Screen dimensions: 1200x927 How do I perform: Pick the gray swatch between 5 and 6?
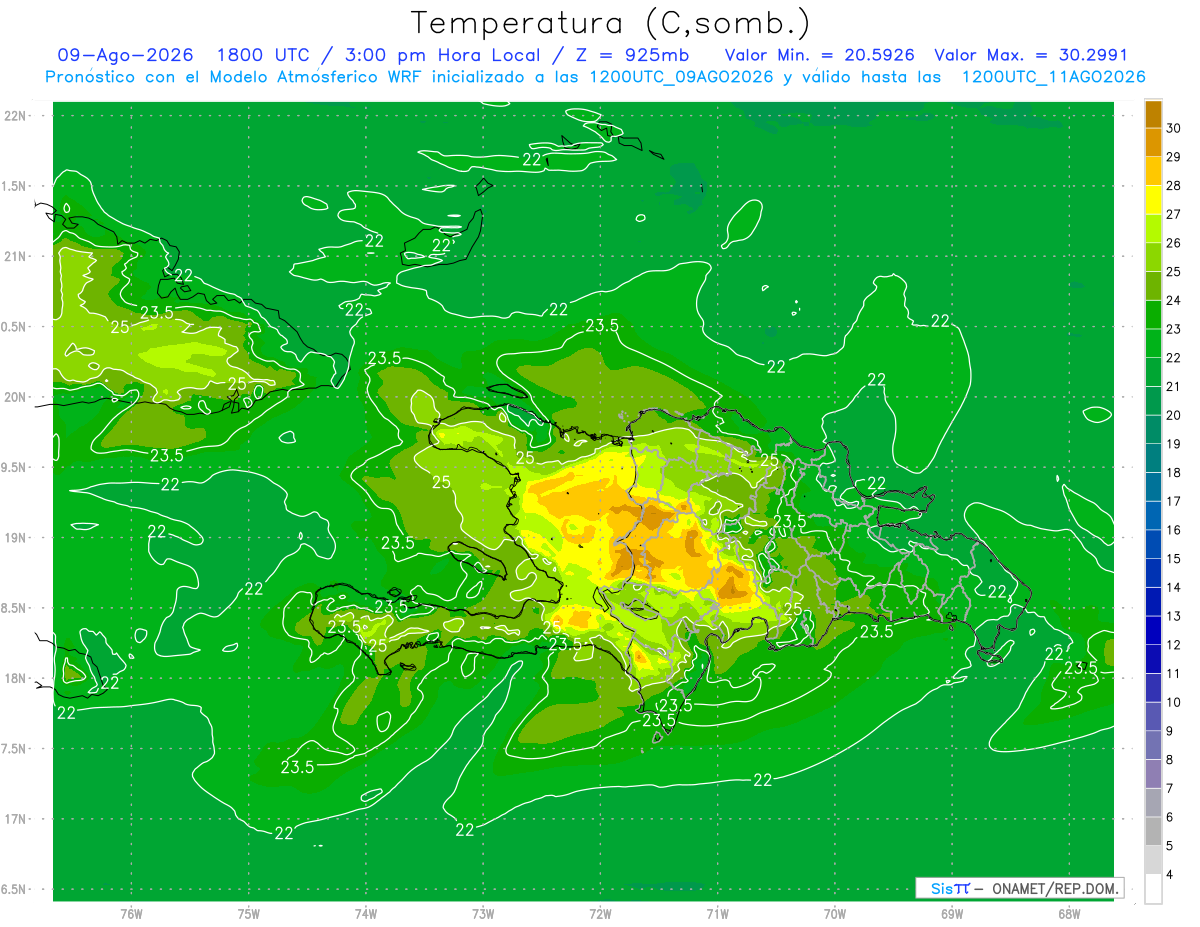click(1153, 832)
